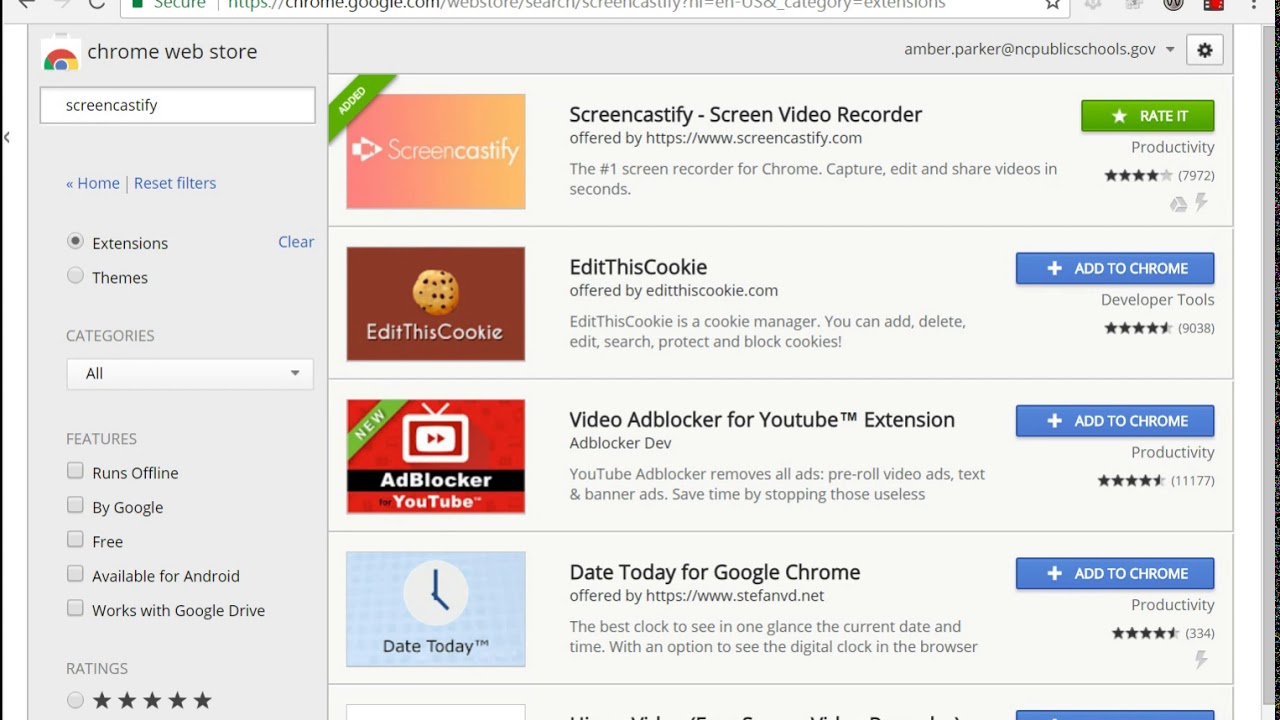Add Video Adblocker for Youtube to Chrome

click(x=1115, y=421)
